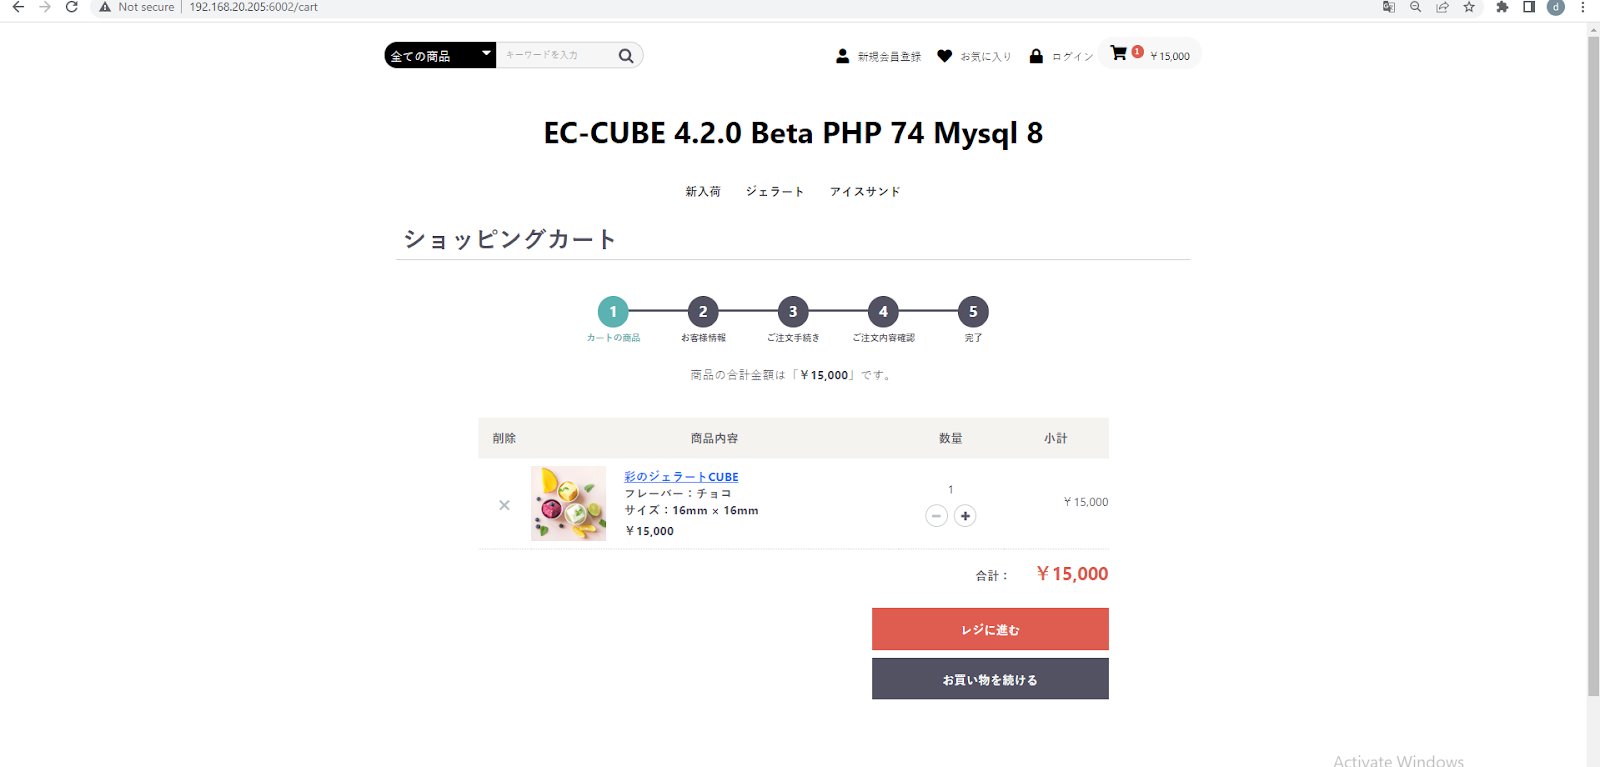Click step 3 ご注文手続き on the progress indicator
Screen dimensions: 1600x767
coord(792,311)
